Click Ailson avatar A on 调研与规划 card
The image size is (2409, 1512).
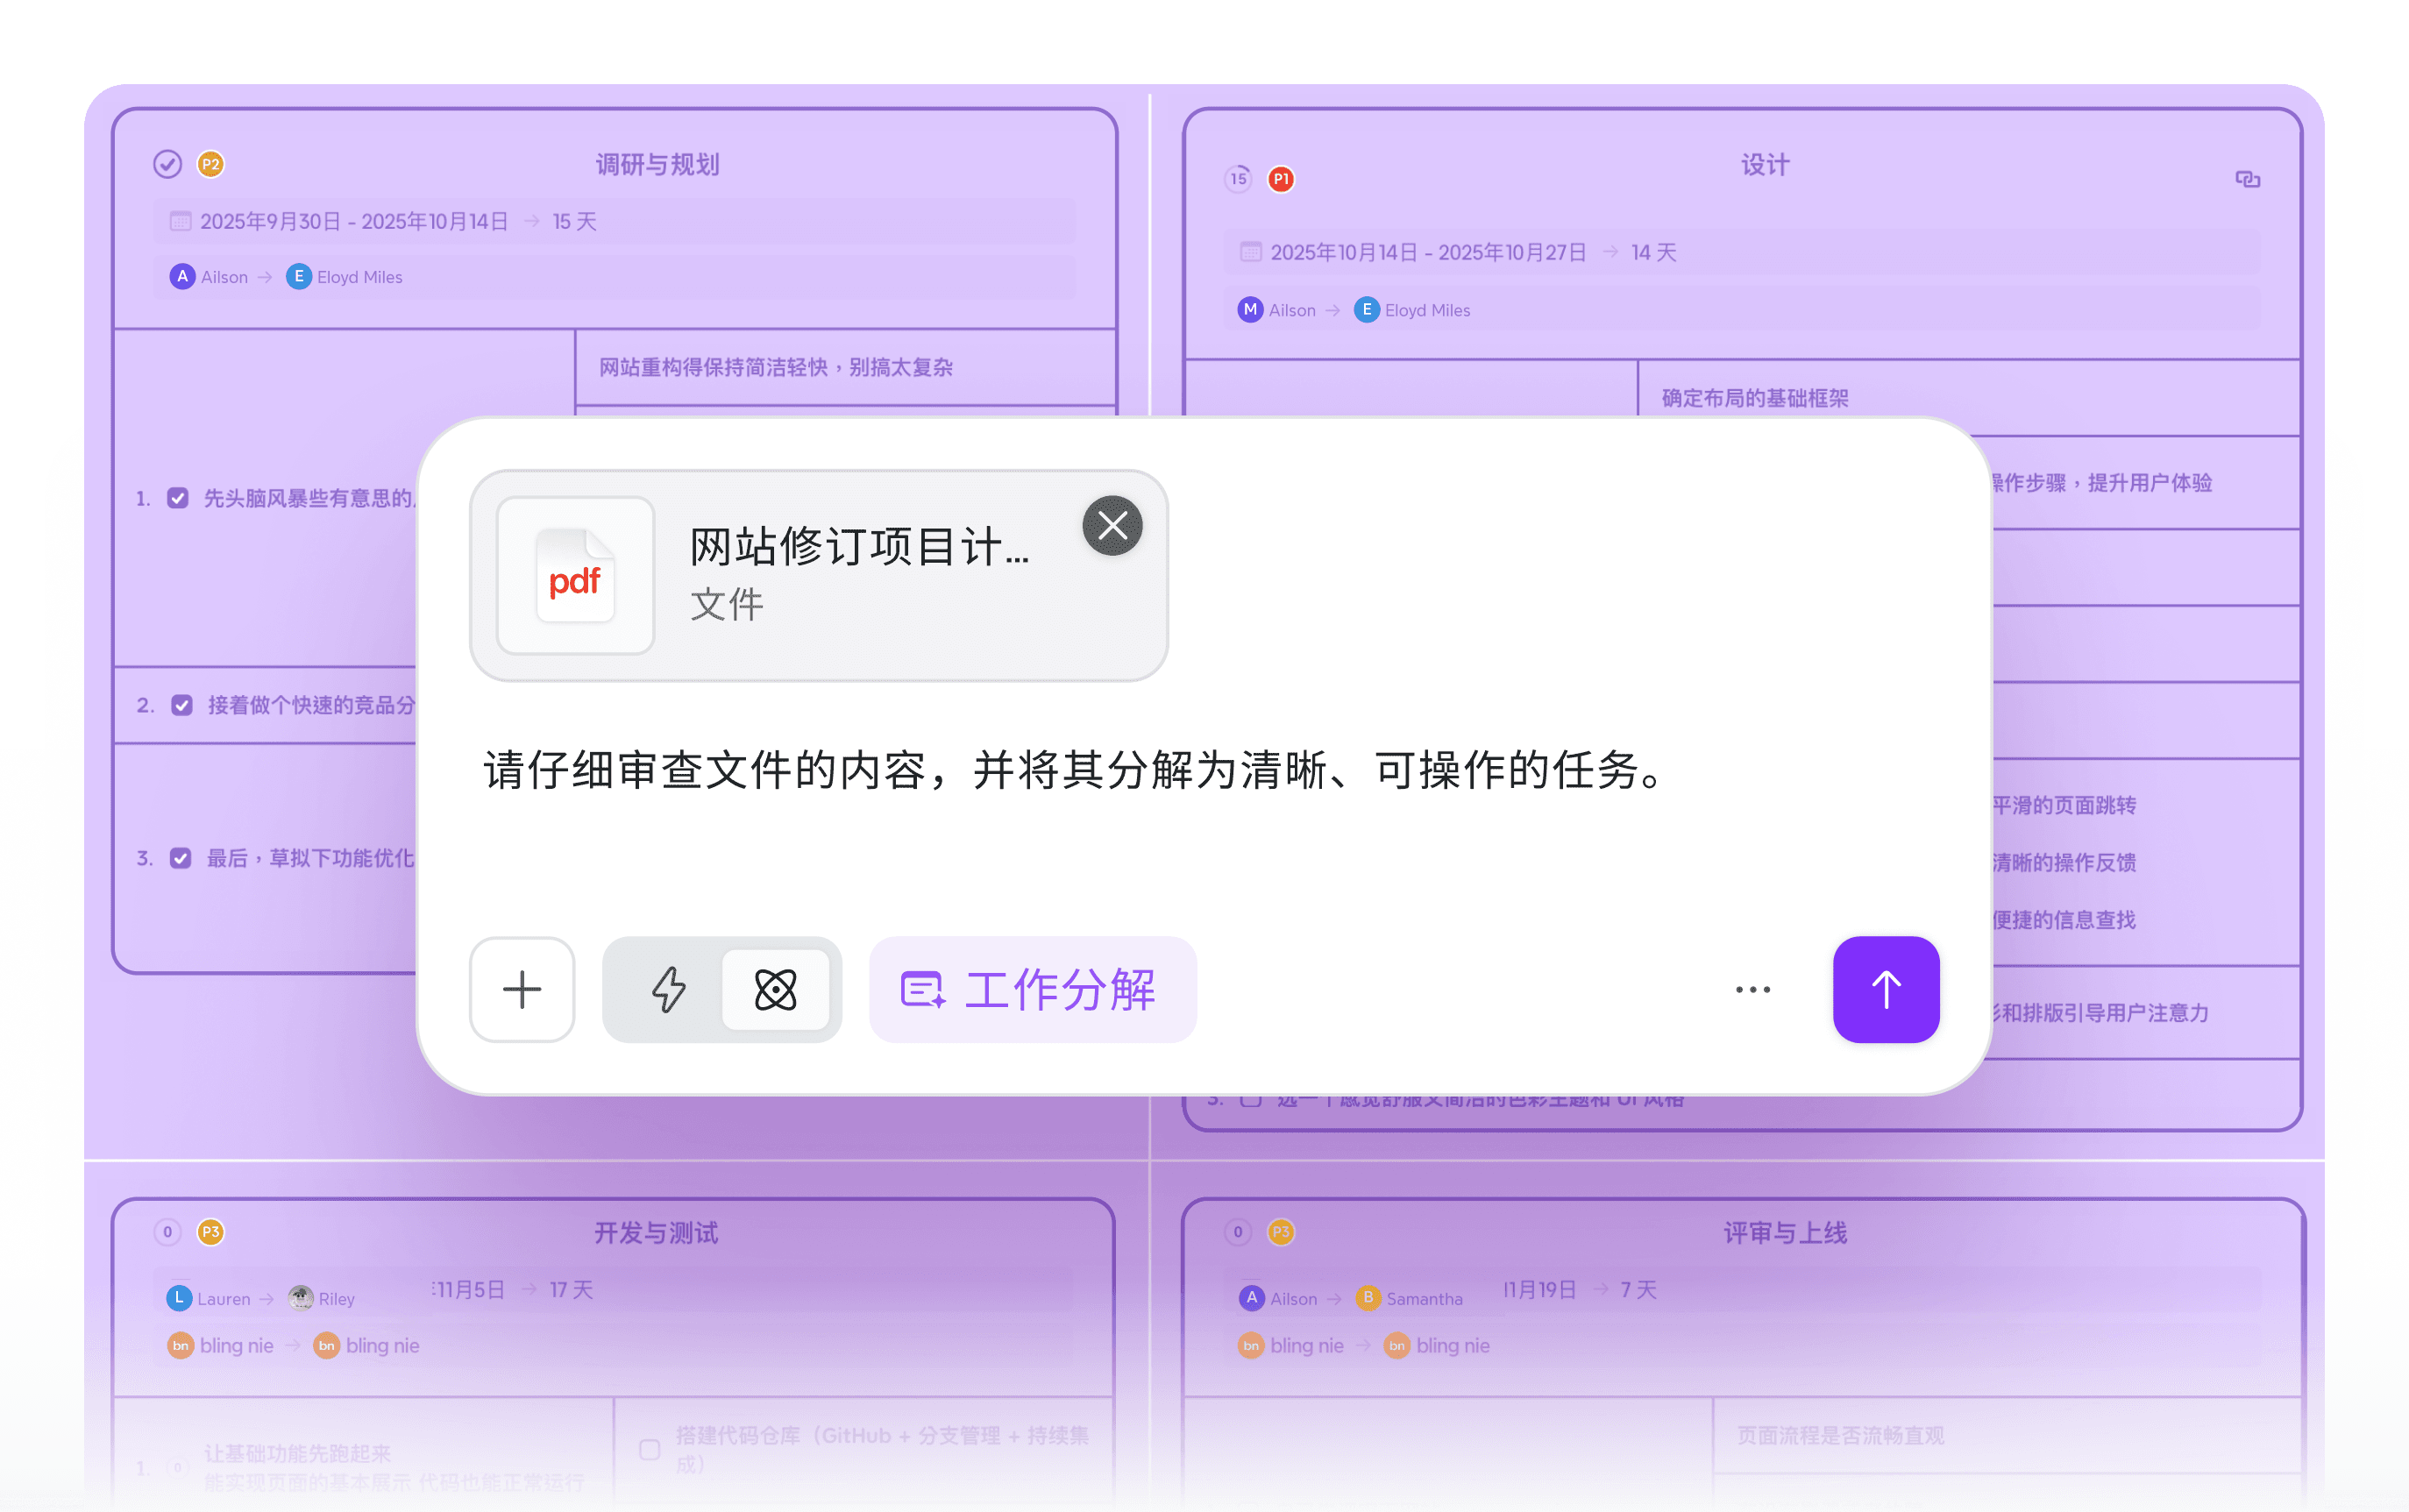[x=182, y=276]
